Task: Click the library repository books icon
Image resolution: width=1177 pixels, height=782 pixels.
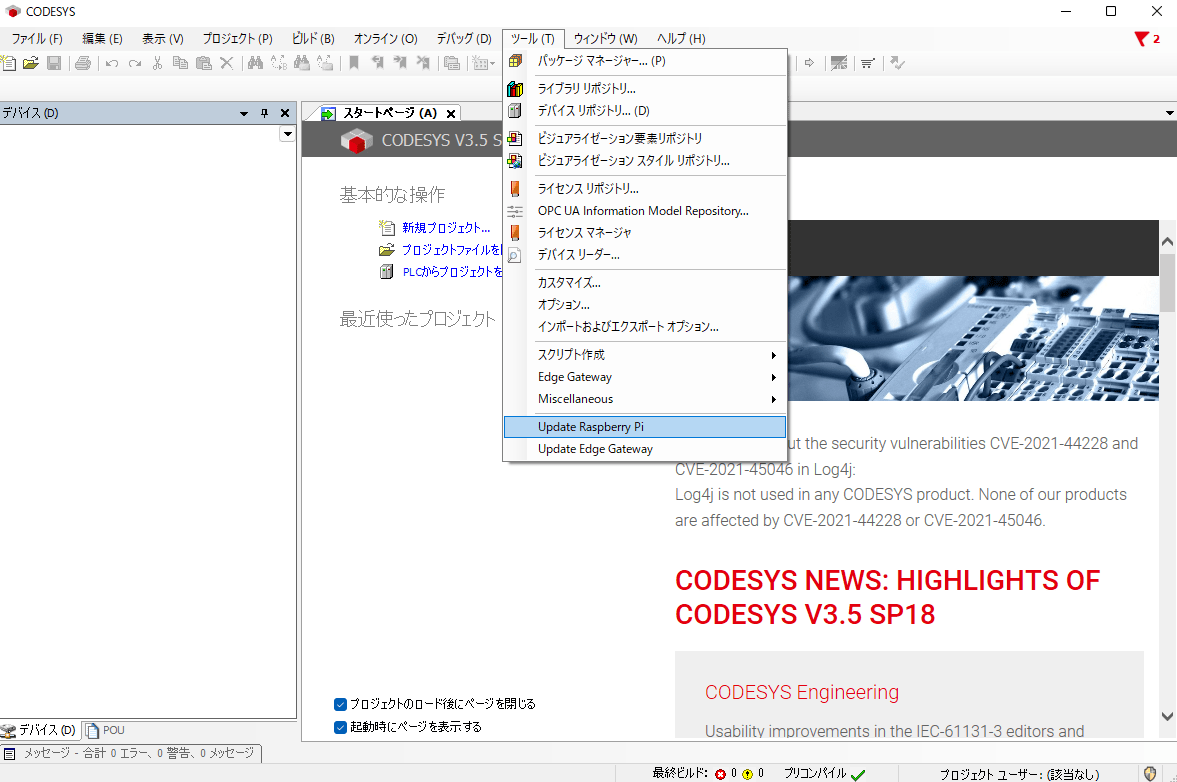Action: [x=515, y=89]
